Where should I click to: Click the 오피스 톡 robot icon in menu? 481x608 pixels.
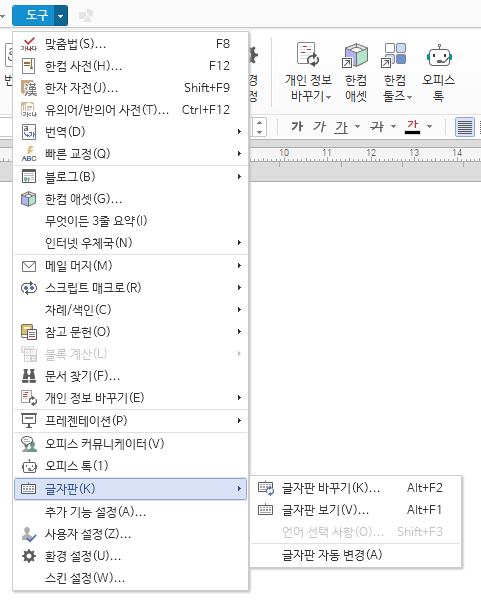tap(29, 466)
